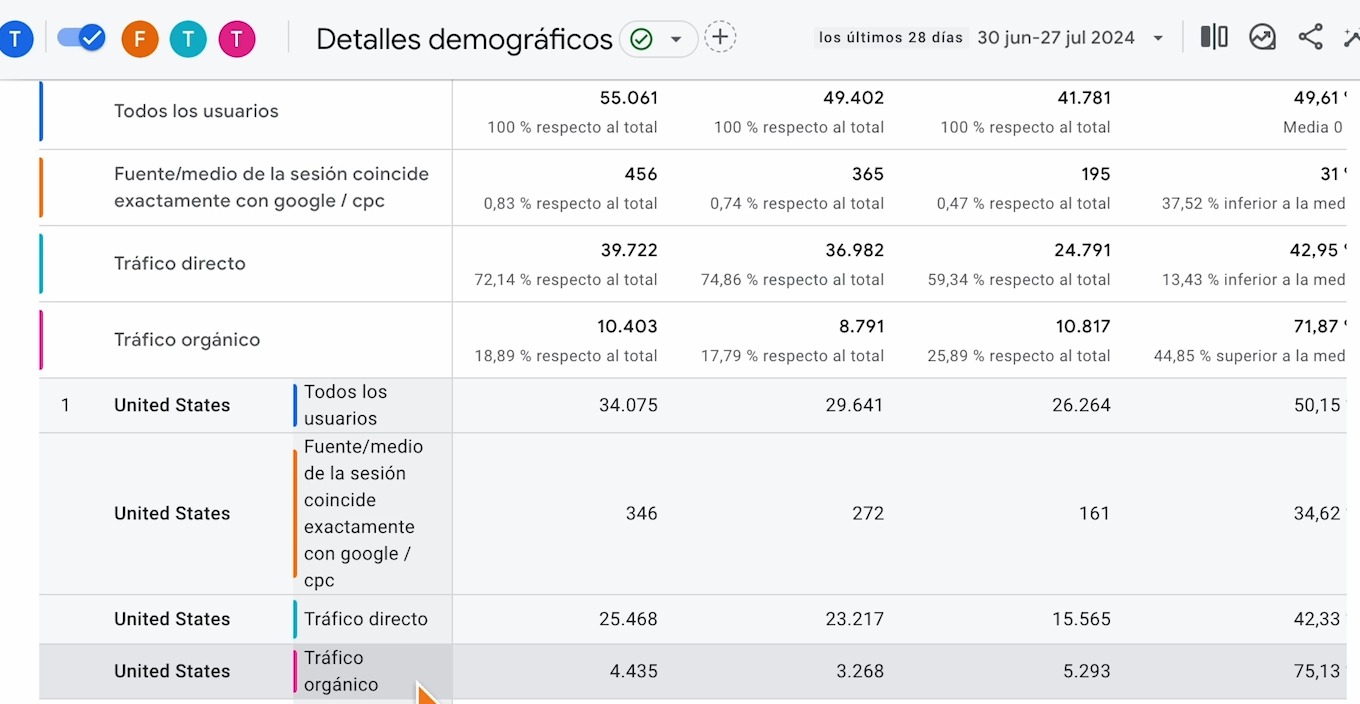1360x704 pixels.
Task: Click the organic traffic value 10.817
Action: (x=1082, y=326)
